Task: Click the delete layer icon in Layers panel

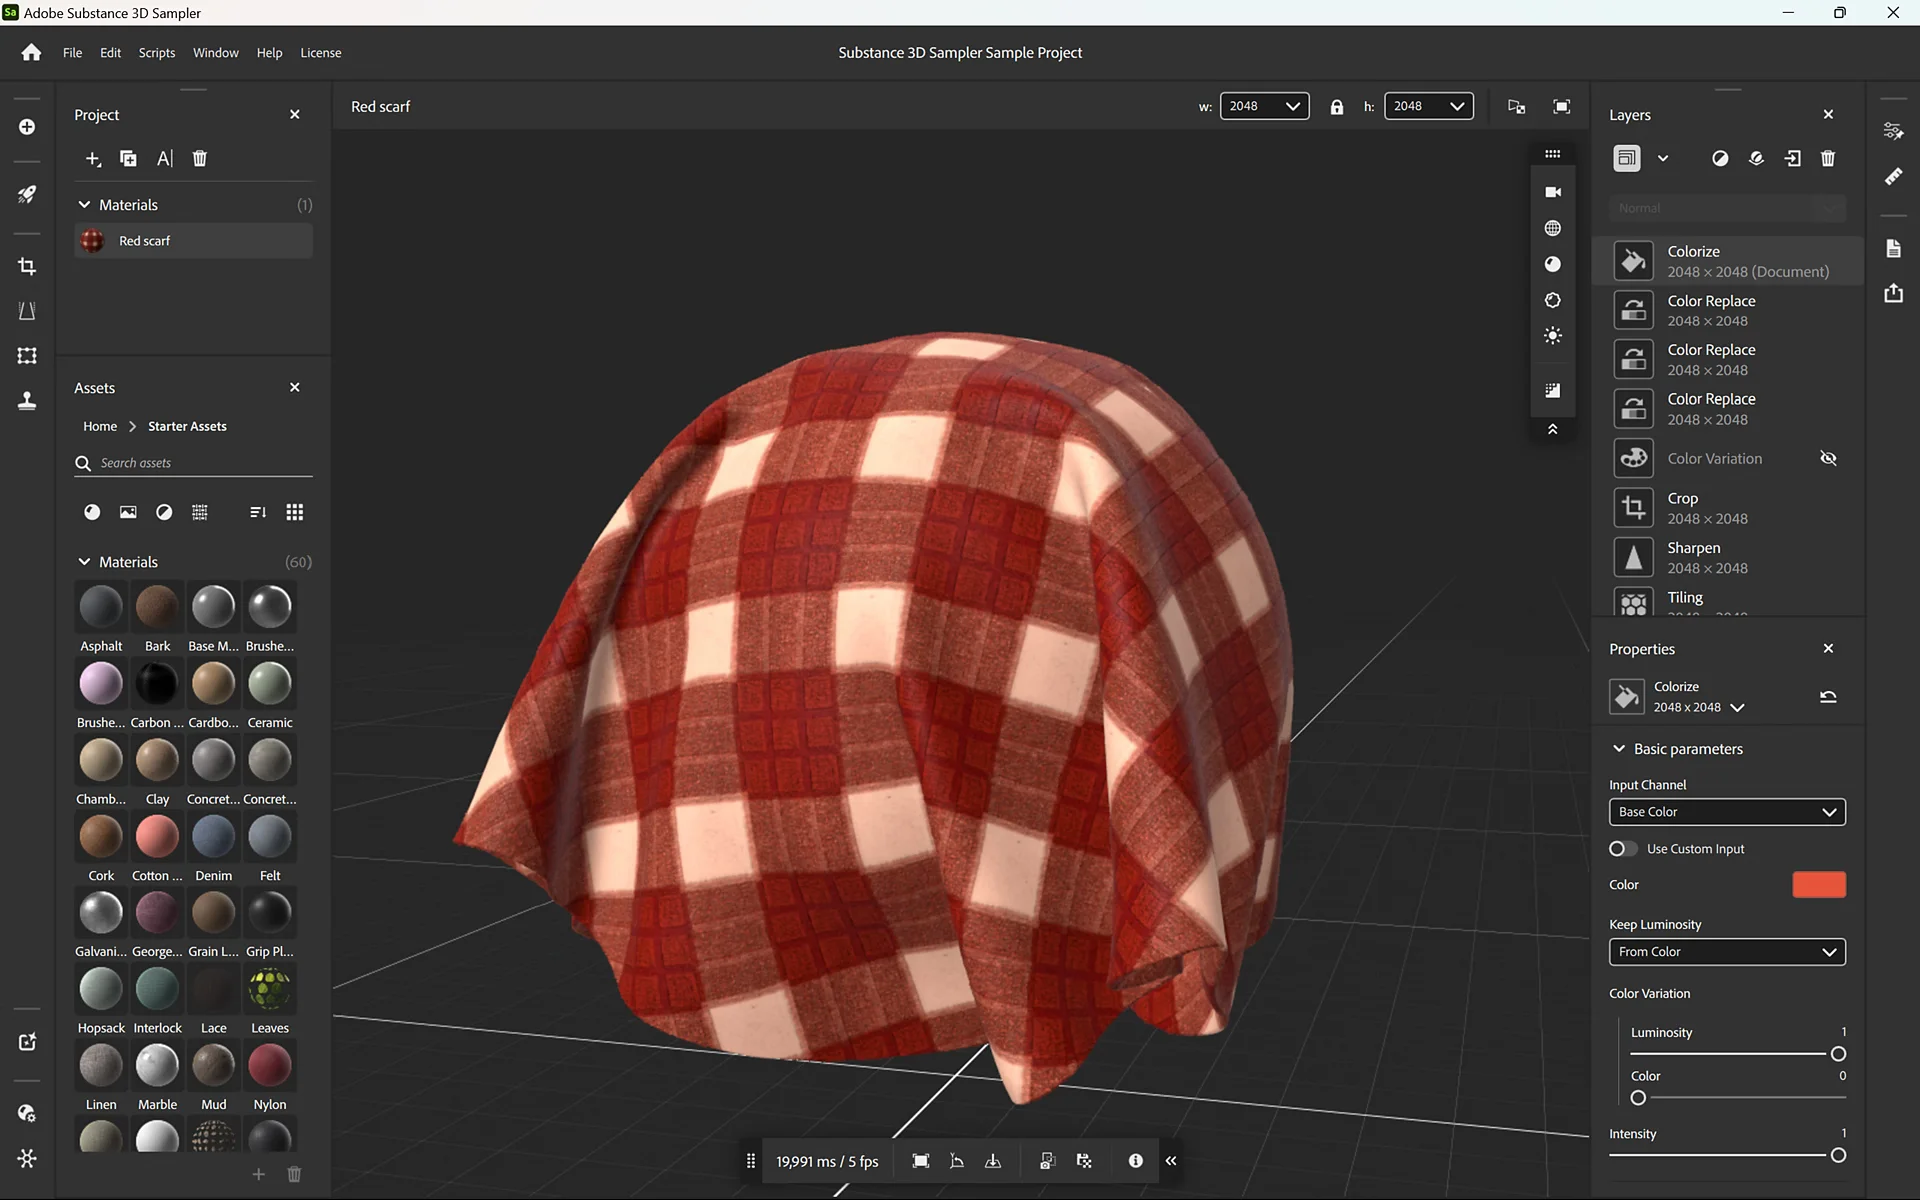Action: coord(1828,158)
